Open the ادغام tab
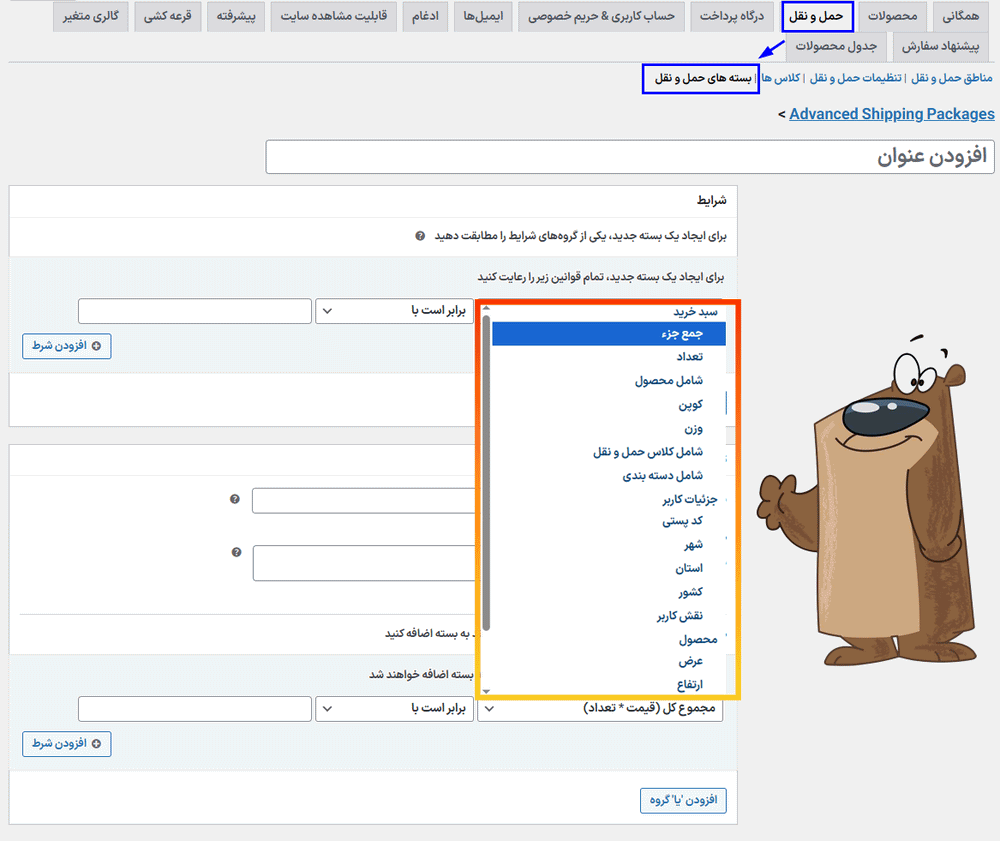Screen dimensions: 1000x841 coord(425,16)
